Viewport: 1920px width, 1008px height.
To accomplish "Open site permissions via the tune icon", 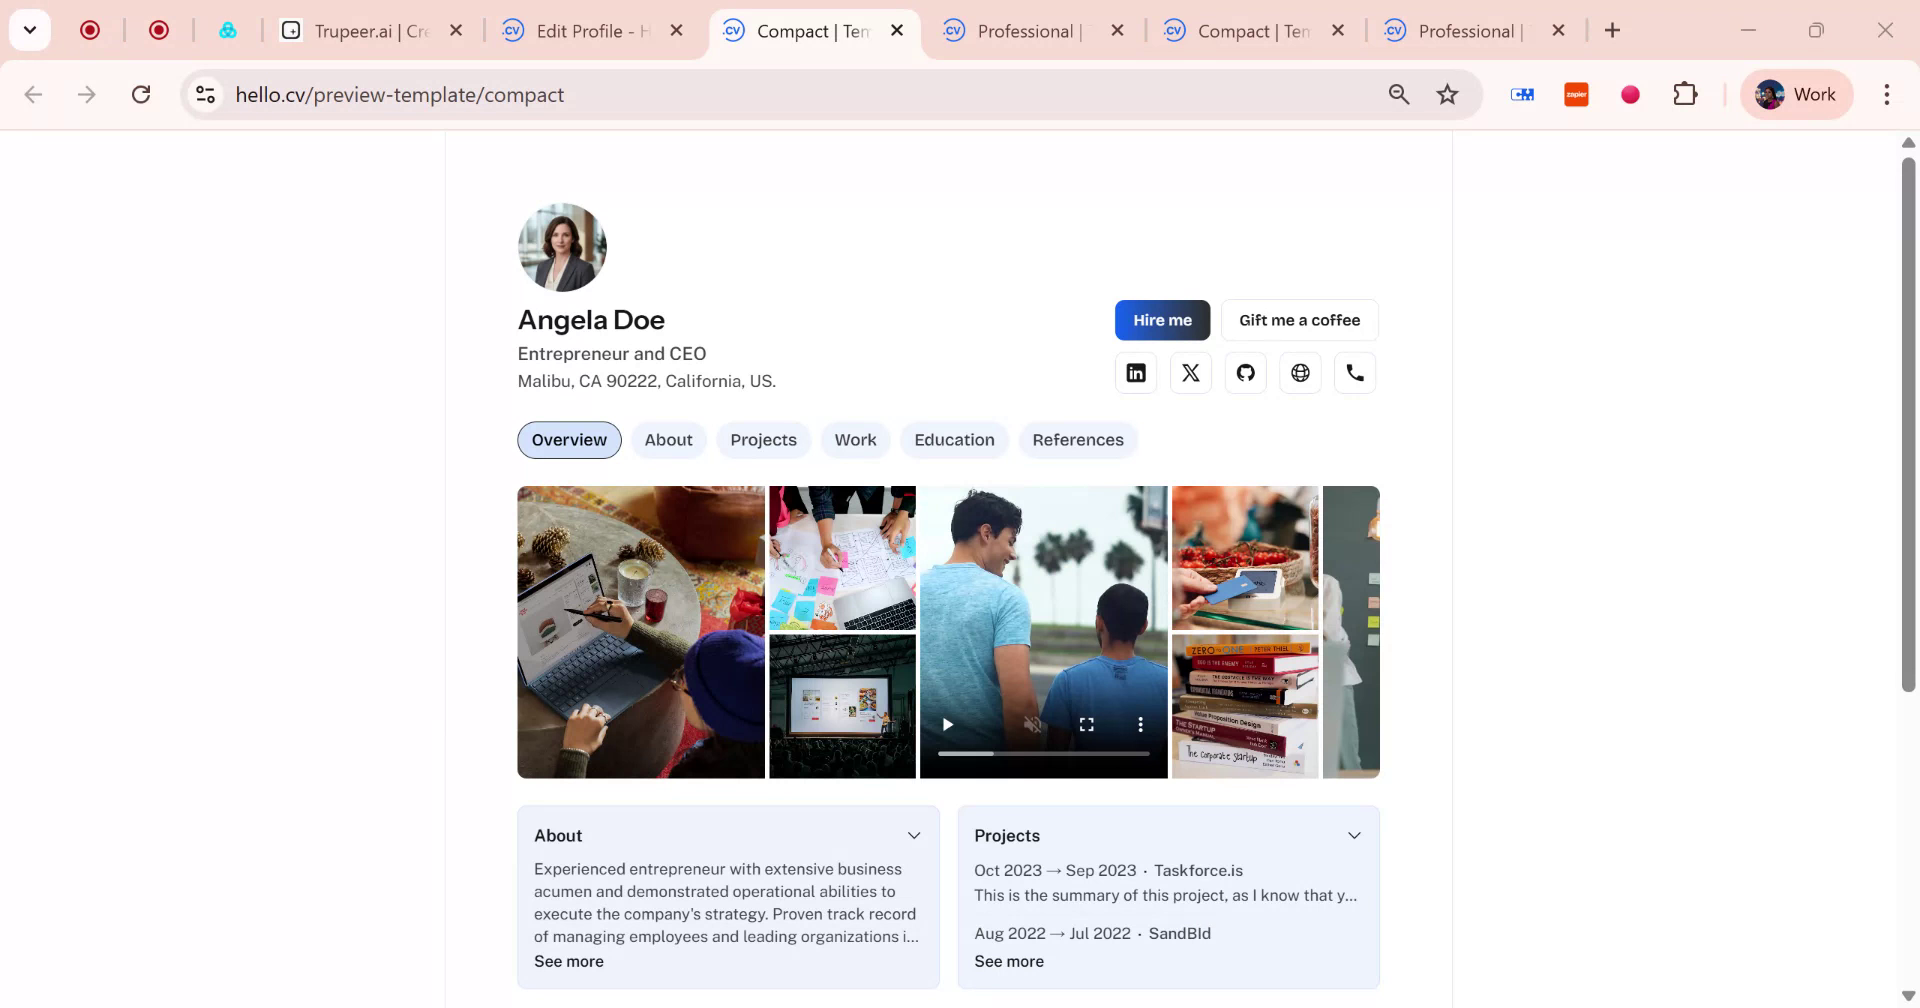I will [x=205, y=94].
